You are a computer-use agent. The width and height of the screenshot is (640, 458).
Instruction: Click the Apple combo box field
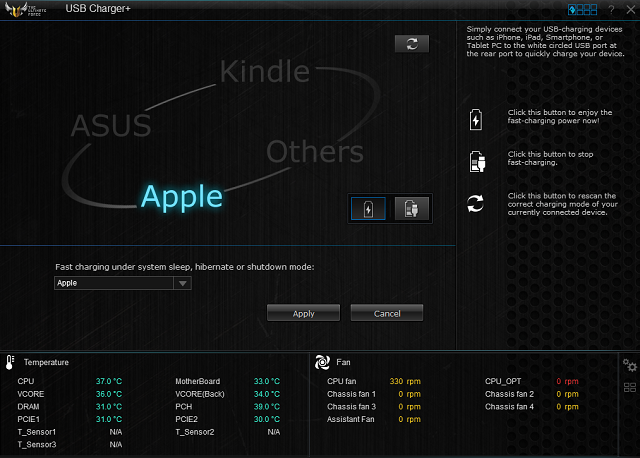point(113,283)
